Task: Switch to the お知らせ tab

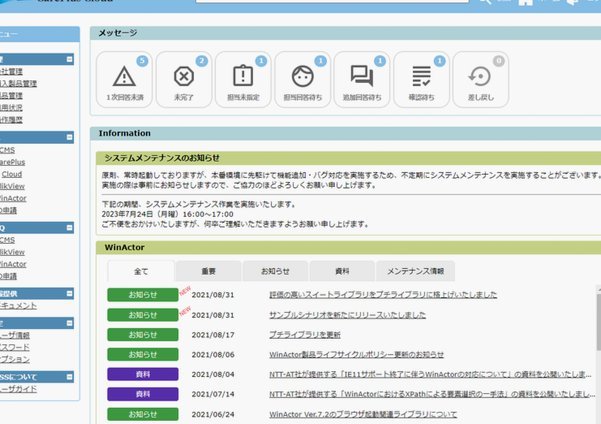Action: coord(275,271)
